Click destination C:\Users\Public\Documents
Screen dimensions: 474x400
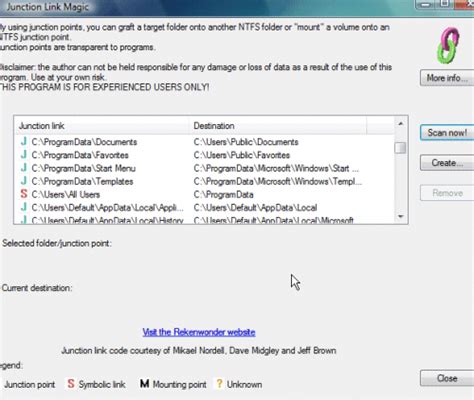point(246,142)
